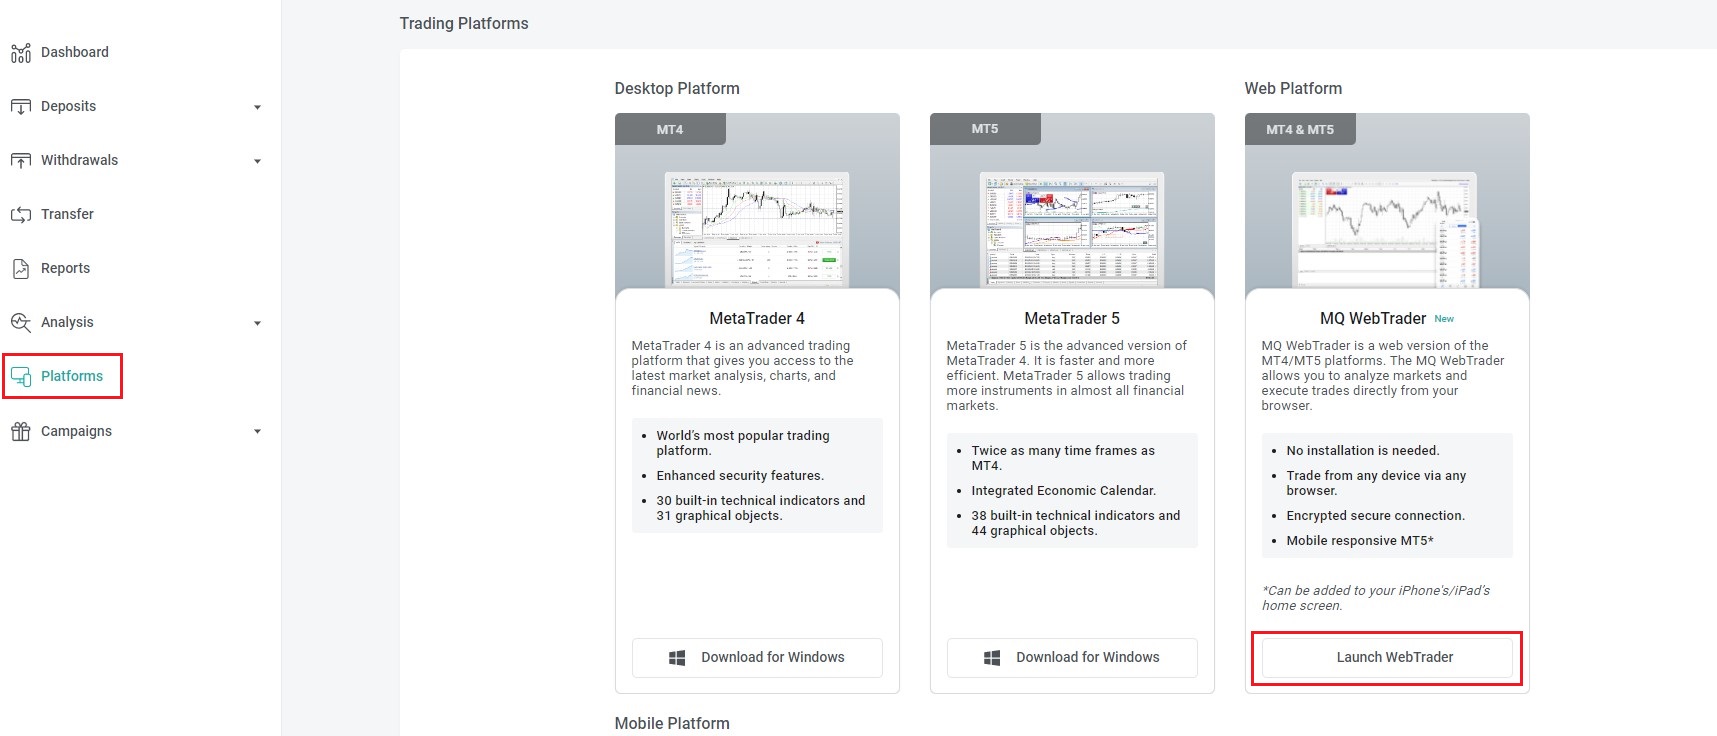Open the Reports menu item

coord(65,268)
